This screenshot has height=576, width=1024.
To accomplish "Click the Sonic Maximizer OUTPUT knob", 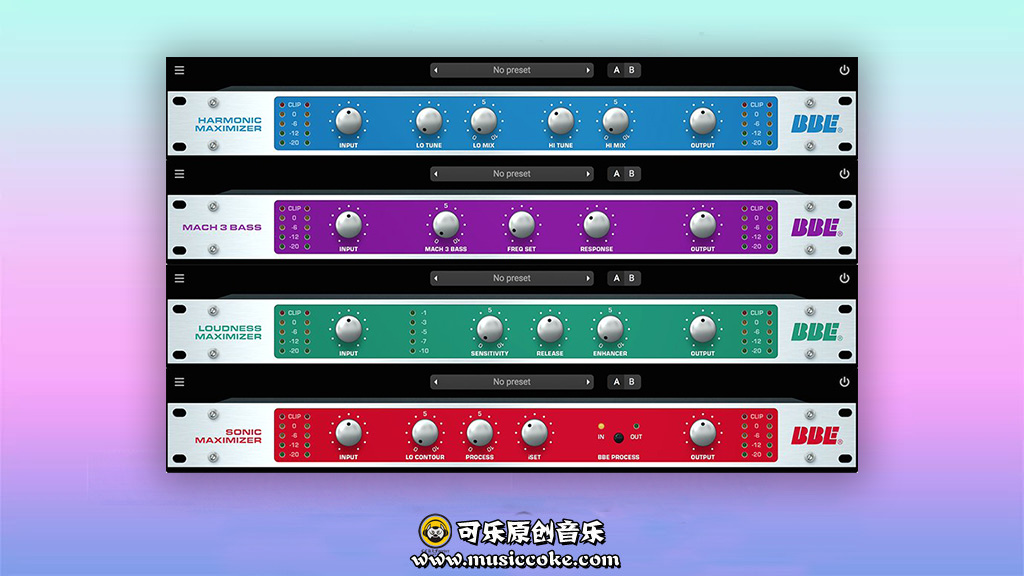I will [x=703, y=433].
